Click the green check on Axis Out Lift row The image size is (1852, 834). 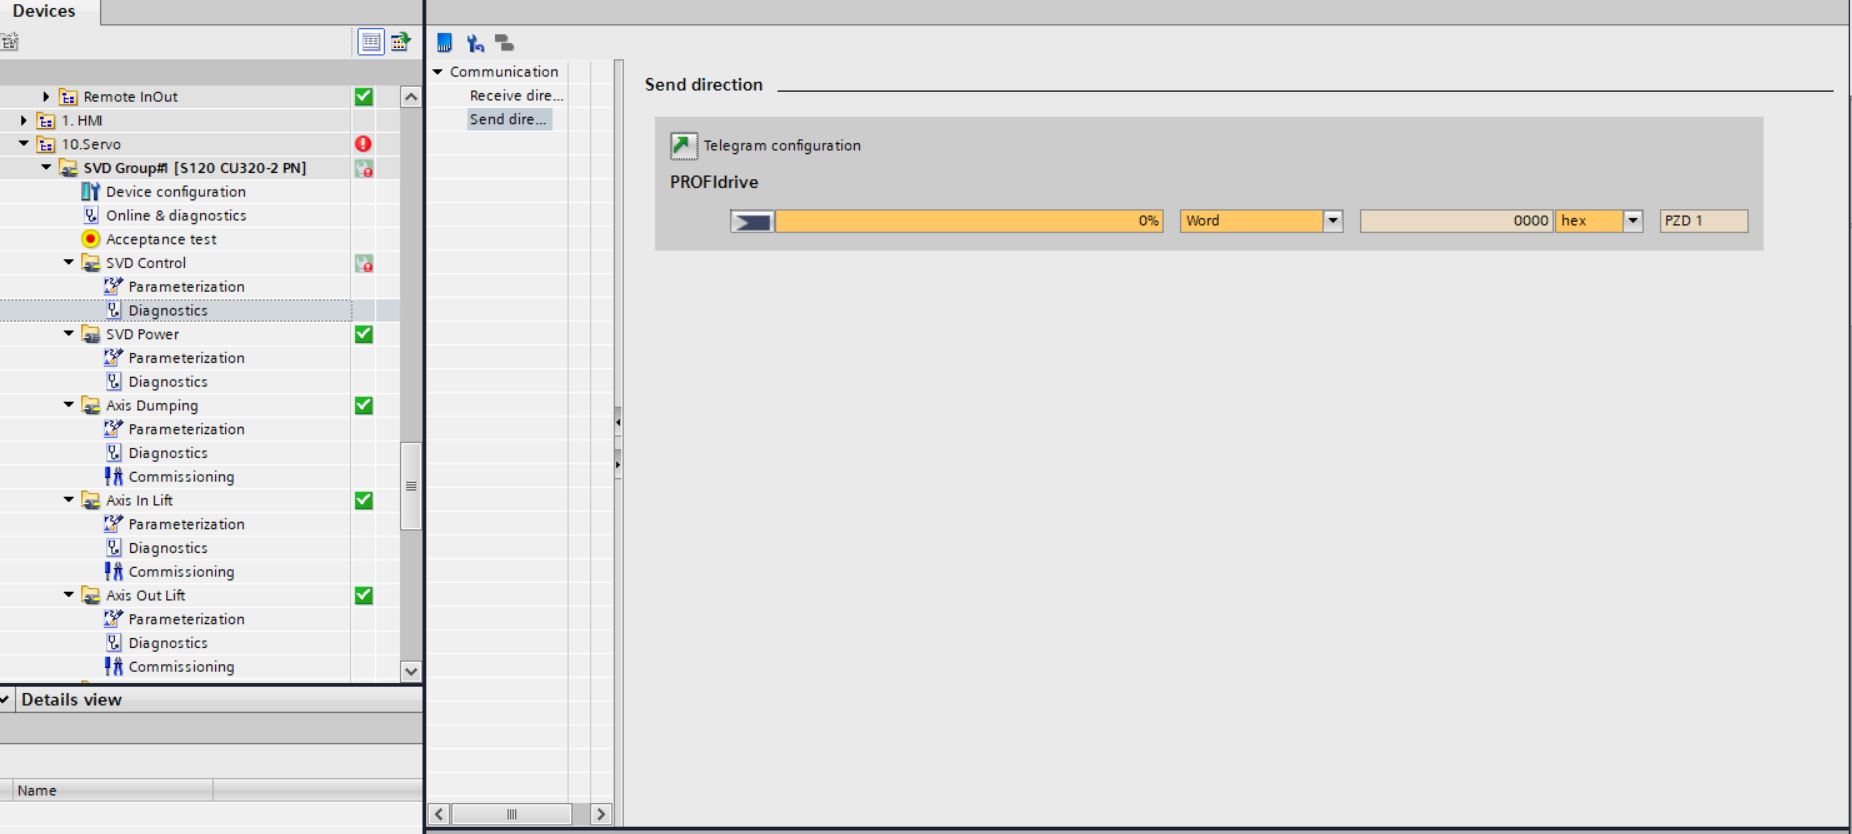pyautogui.click(x=364, y=595)
